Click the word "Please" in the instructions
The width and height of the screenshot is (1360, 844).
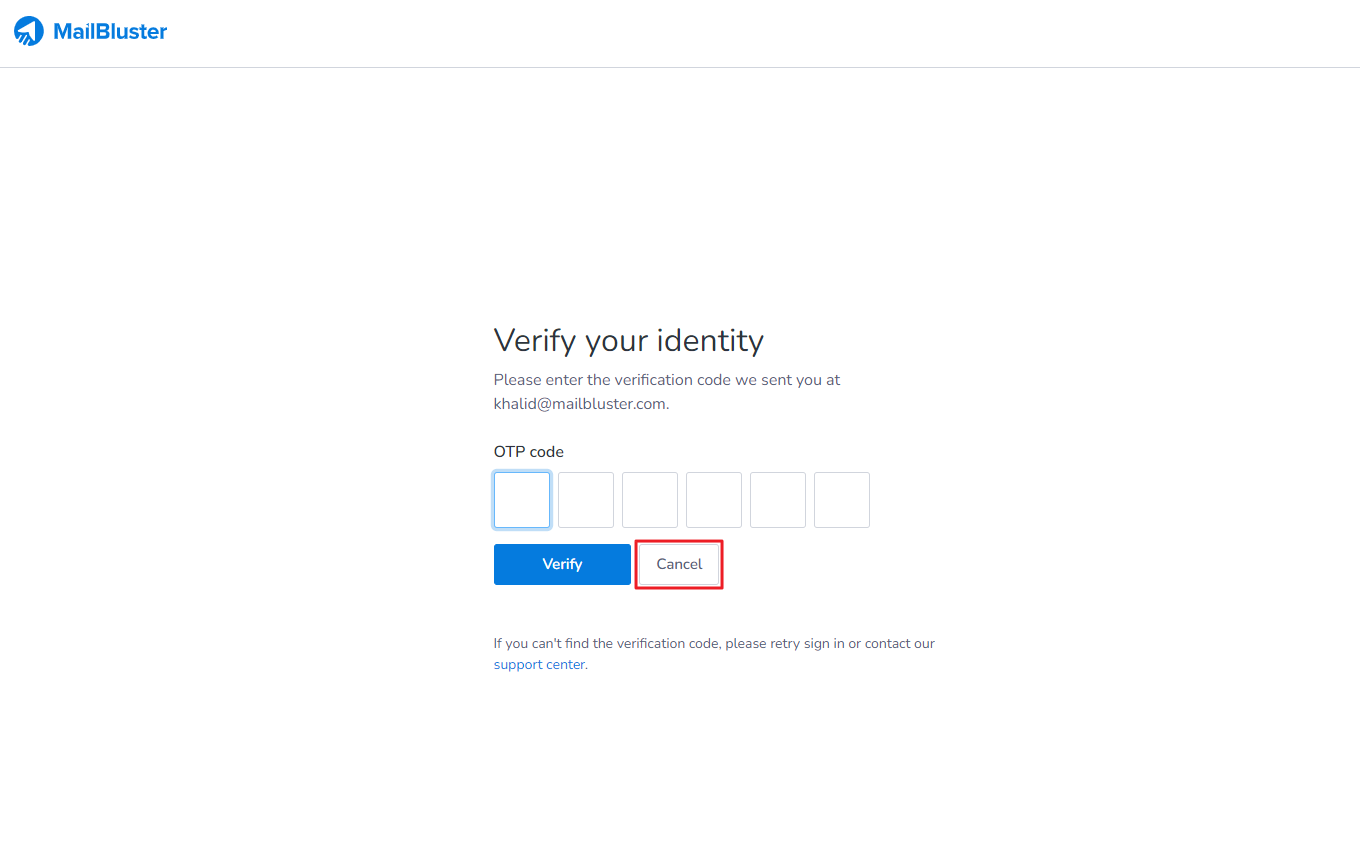pyautogui.click(x=516, y=380)
